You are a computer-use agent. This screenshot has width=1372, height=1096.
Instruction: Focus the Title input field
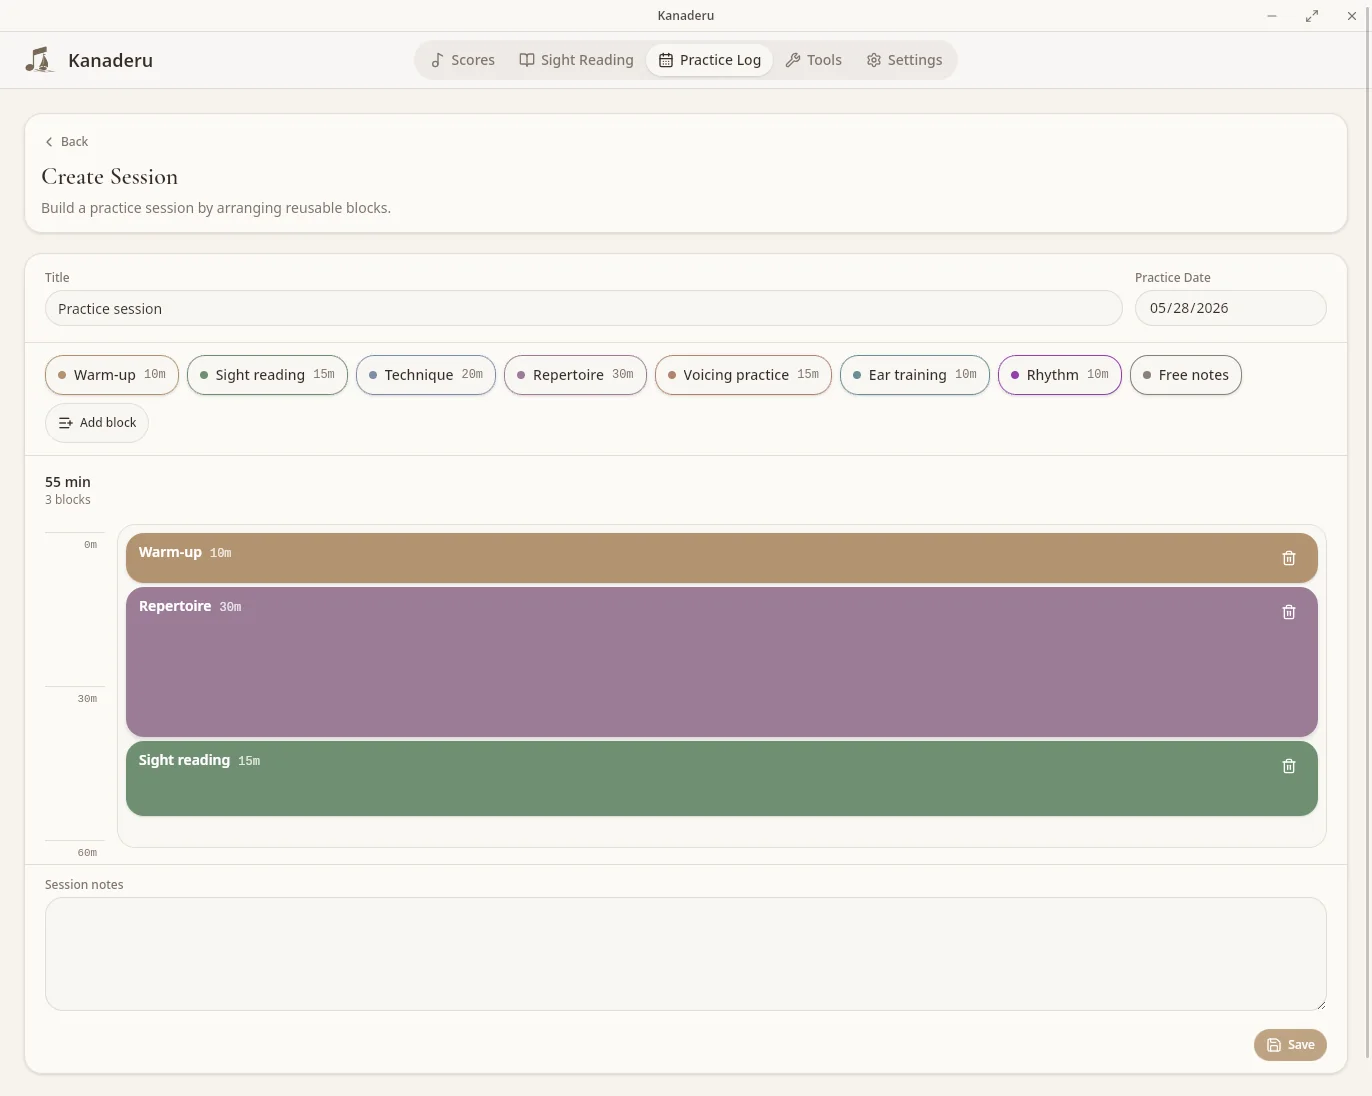583,308
